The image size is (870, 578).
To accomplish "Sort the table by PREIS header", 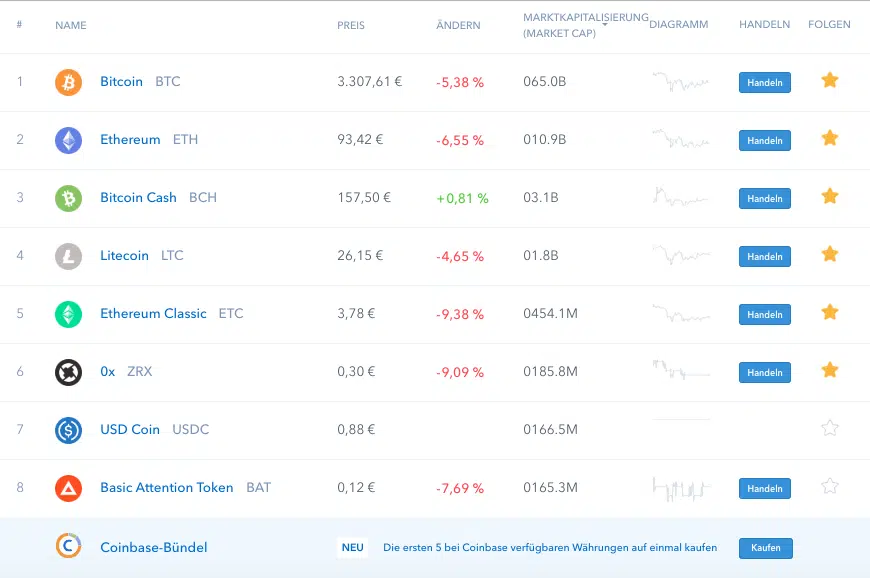I will [x=351, y=25].
